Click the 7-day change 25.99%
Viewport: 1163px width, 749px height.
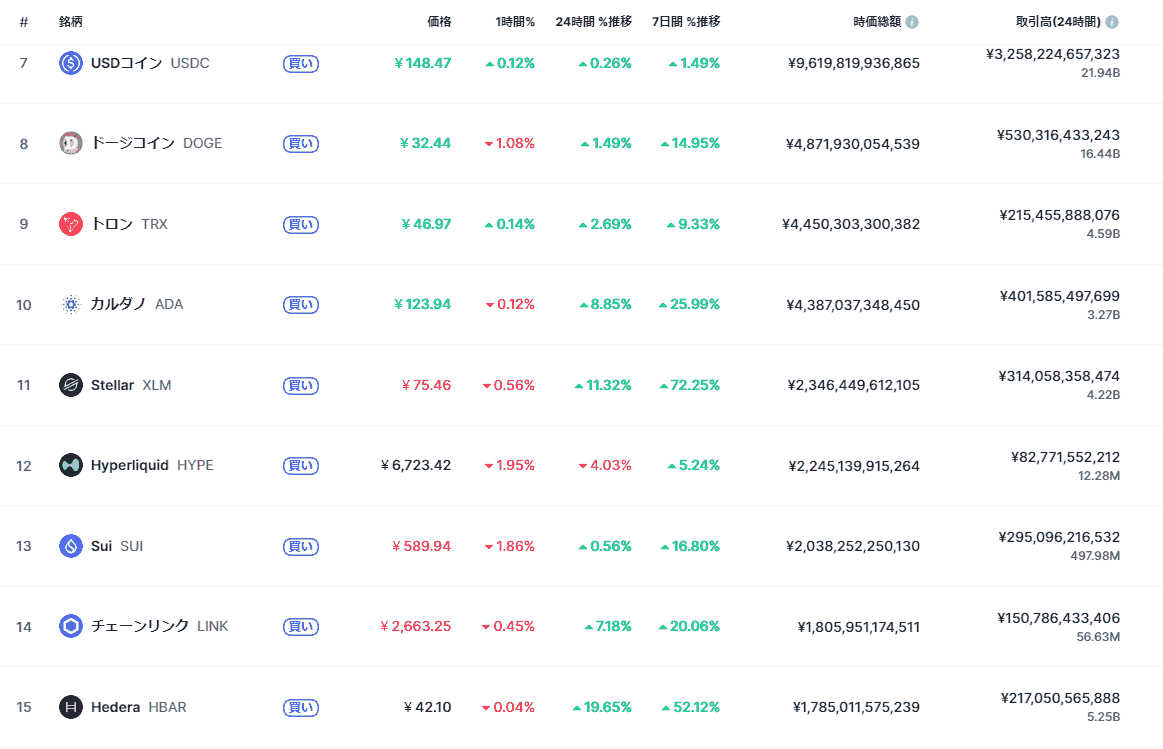pyautogui.click(x=689, y=304)
